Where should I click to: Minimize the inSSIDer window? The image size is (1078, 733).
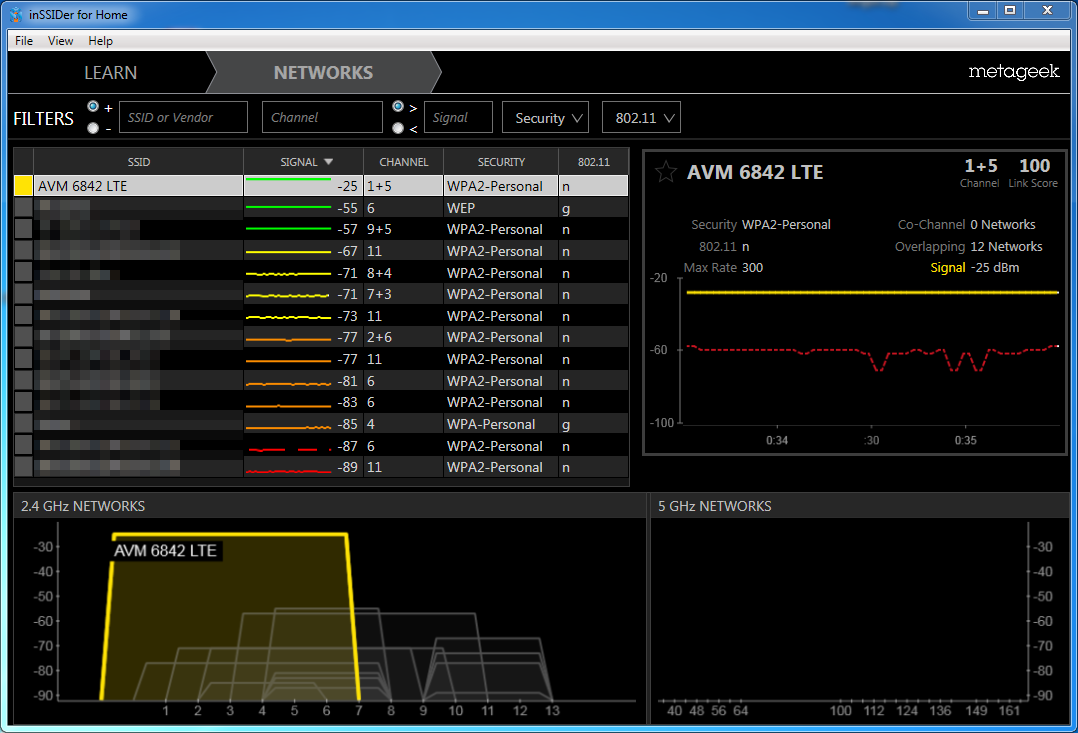click(983, 11)
